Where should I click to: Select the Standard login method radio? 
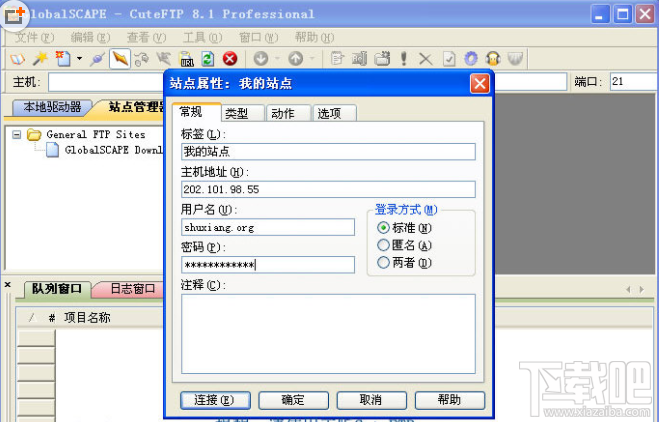383,228
